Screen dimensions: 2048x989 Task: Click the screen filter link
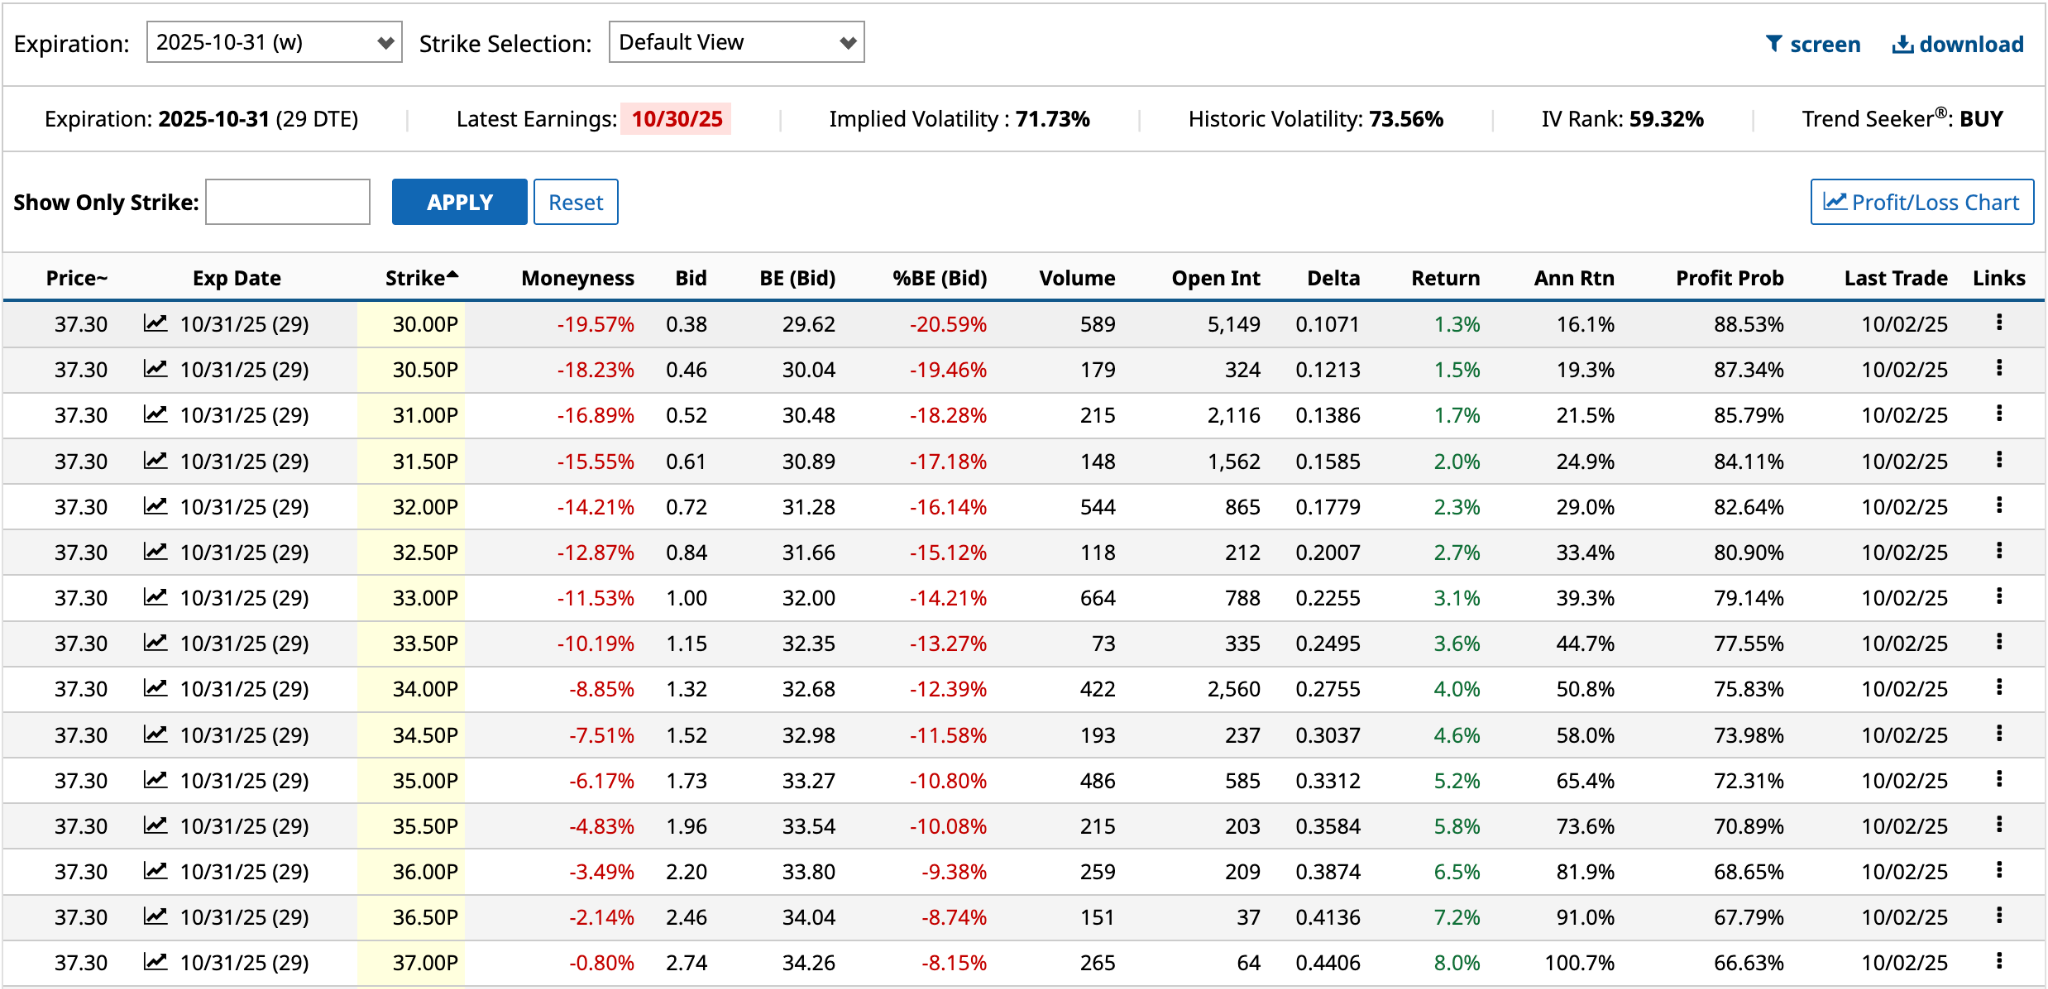pyautogui.click(x=1813, y=44)
